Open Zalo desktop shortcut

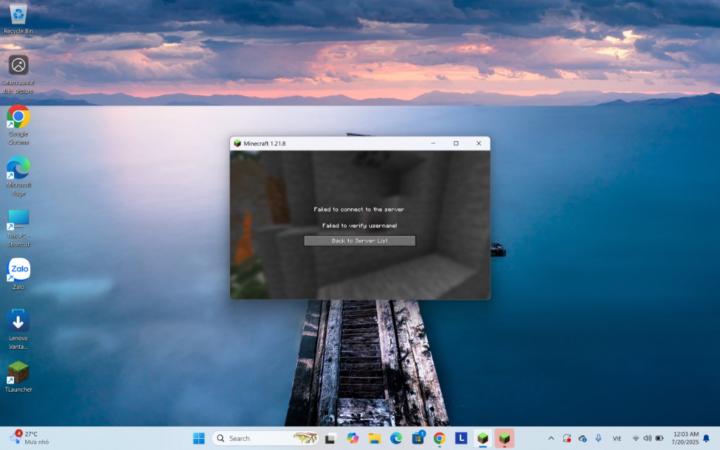(x=18, y=274)
